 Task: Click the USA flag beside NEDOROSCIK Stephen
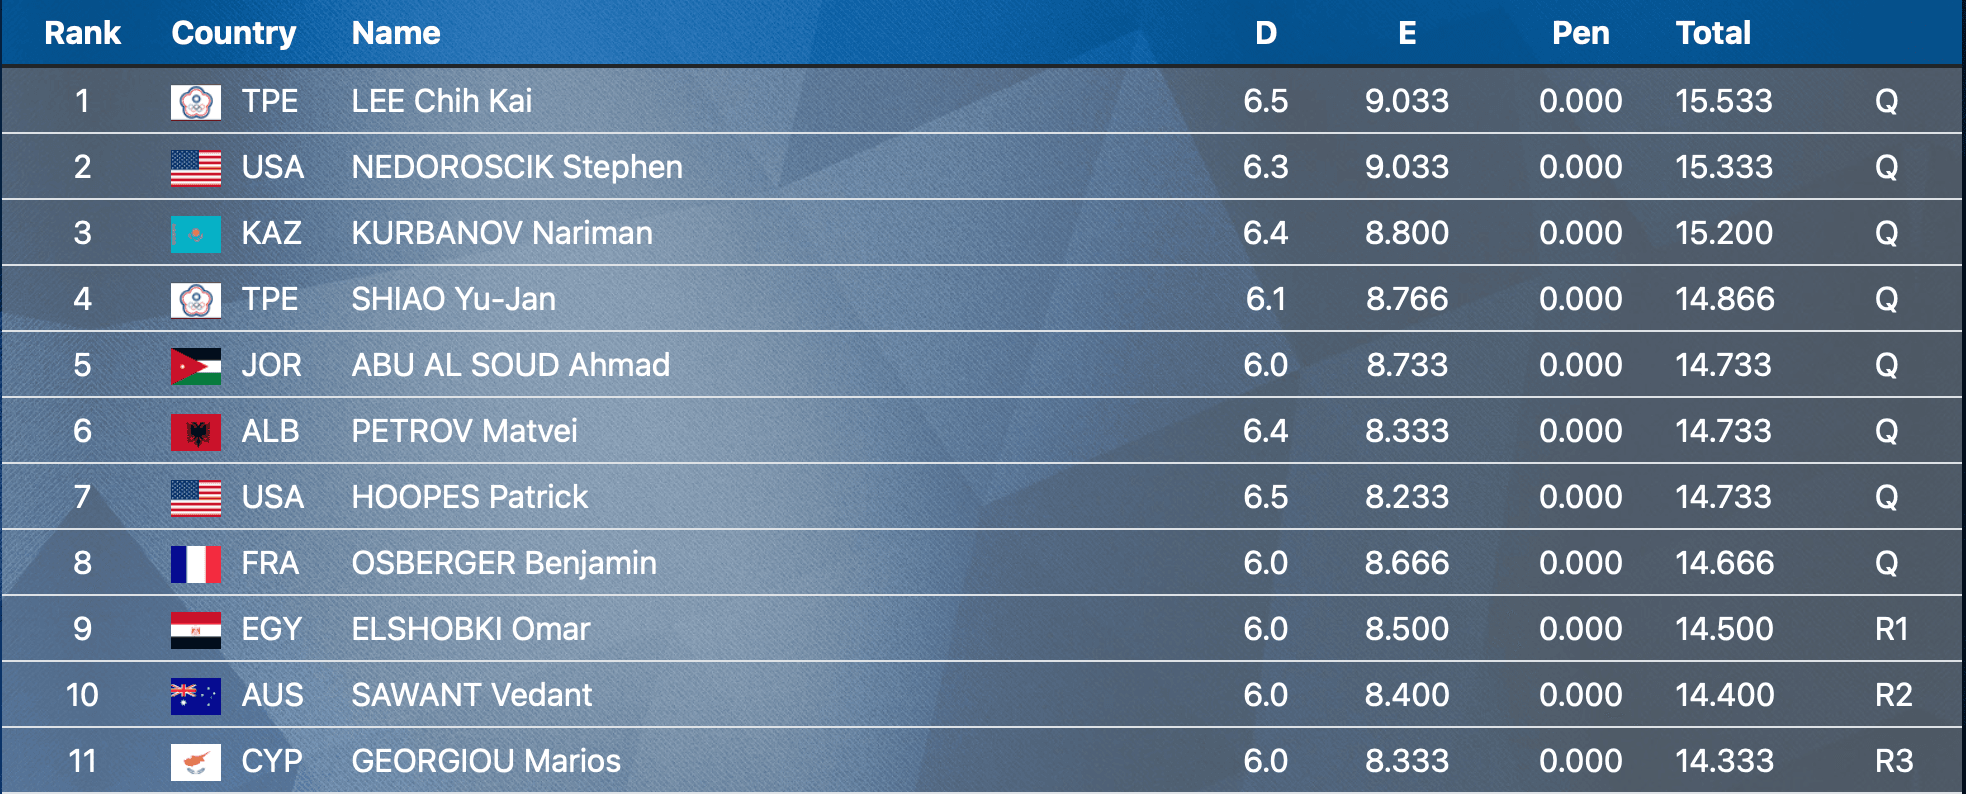[196, 168]
